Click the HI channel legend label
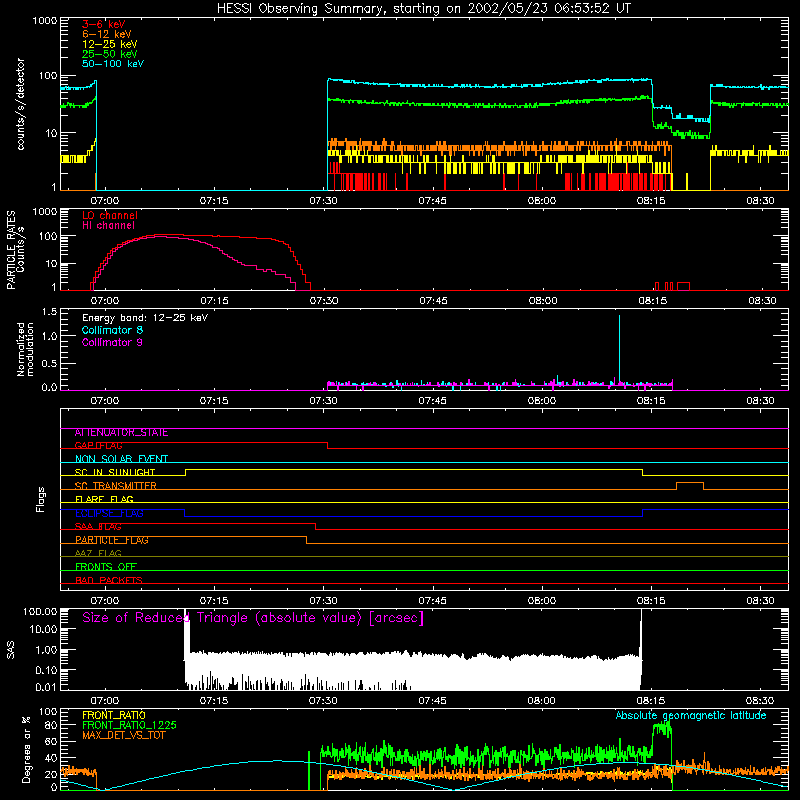Viewport: 800px width, 800px height. (x=108, y=226)
